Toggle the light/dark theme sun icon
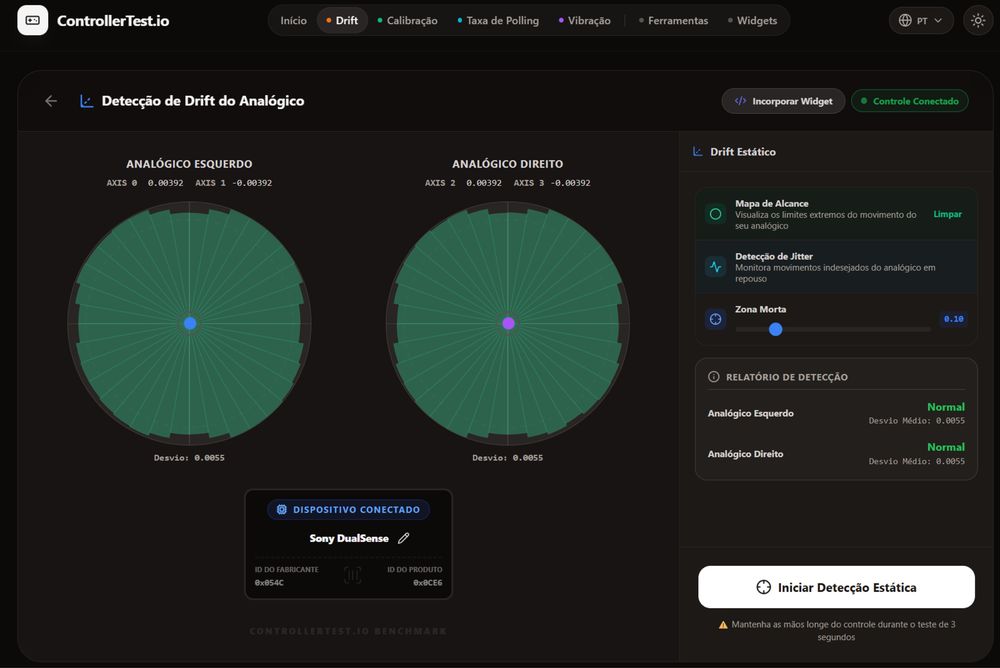The width and height of the screenshot is (1000, 668). coord(978,20)
